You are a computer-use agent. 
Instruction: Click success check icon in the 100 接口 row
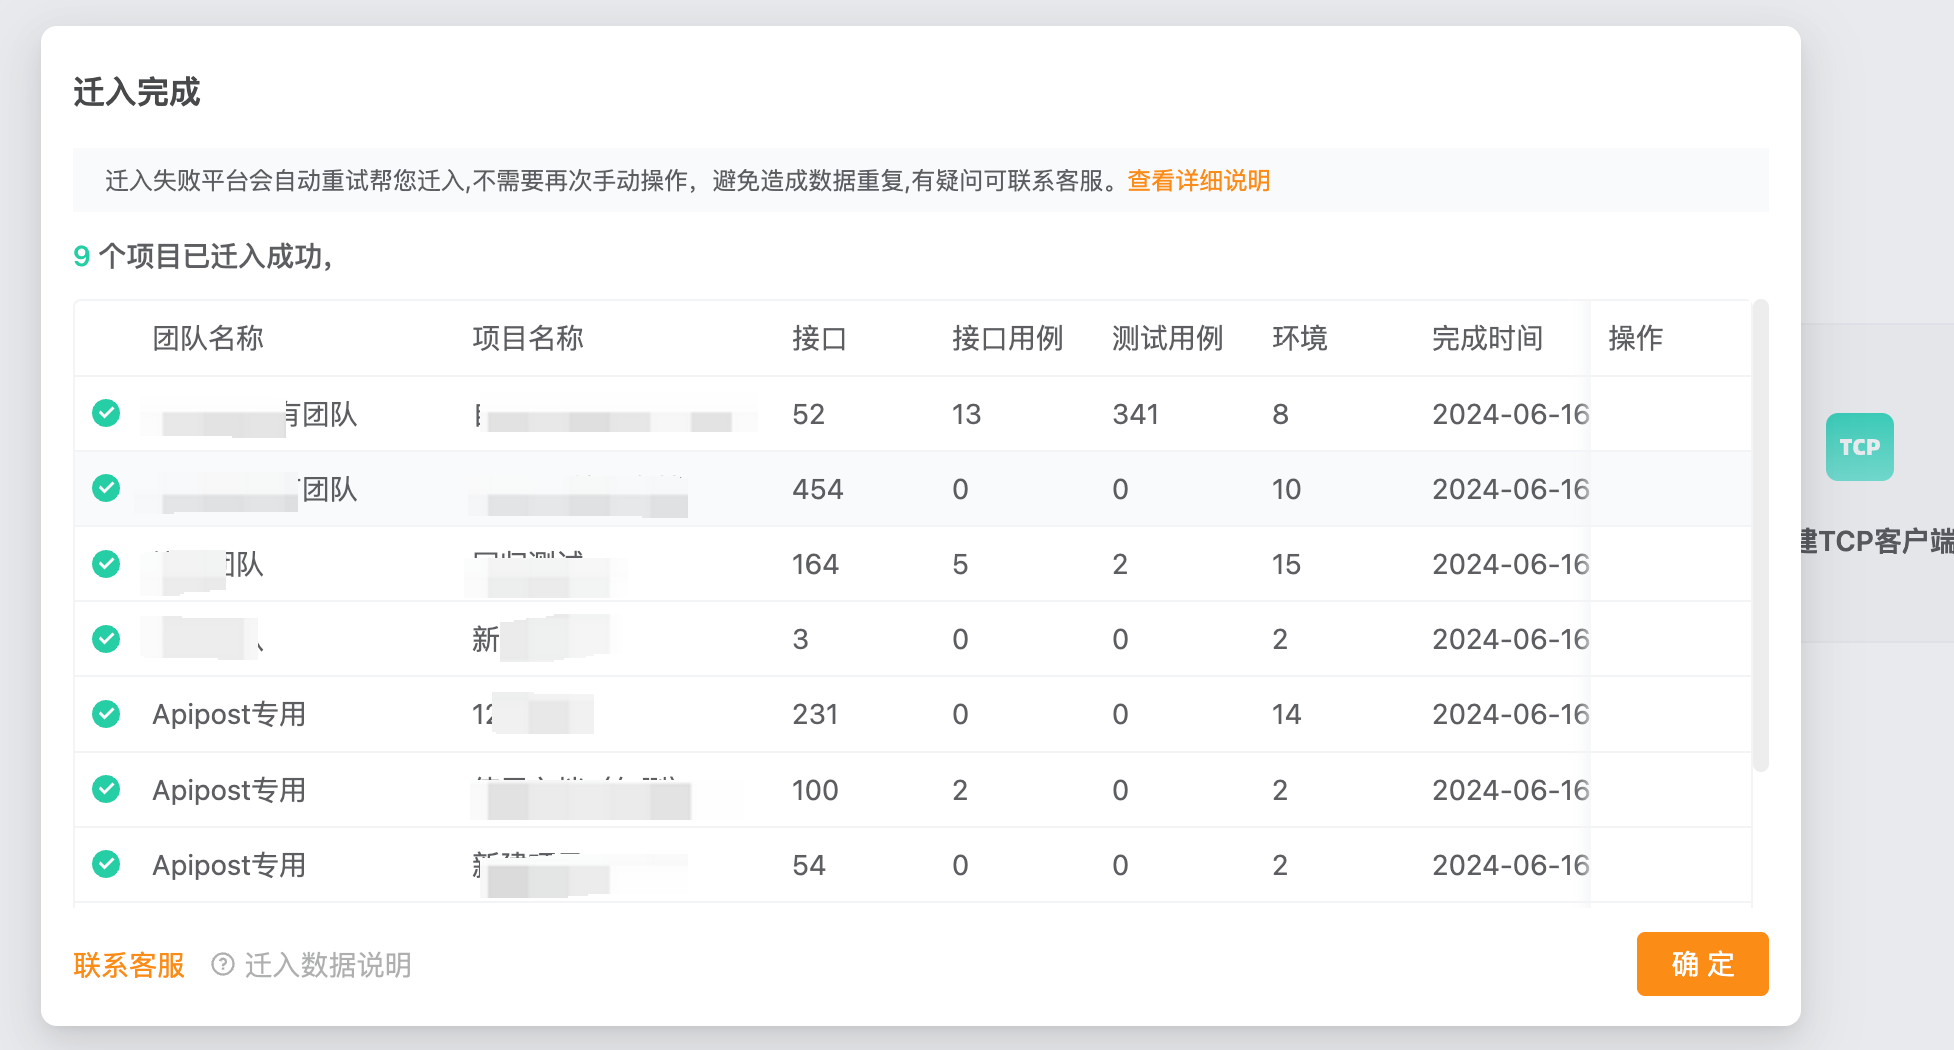point(106,789)
